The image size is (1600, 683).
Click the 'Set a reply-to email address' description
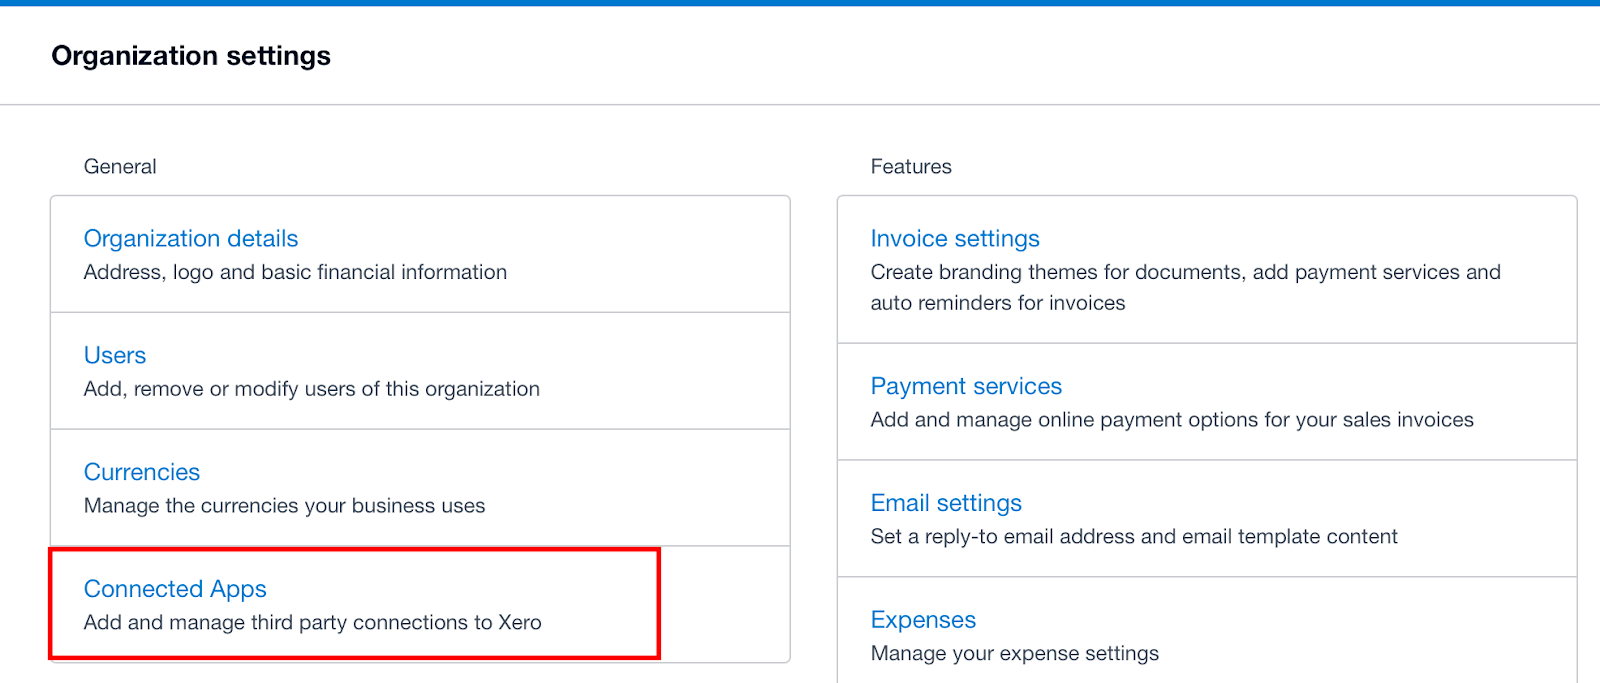coord(1133,537)
